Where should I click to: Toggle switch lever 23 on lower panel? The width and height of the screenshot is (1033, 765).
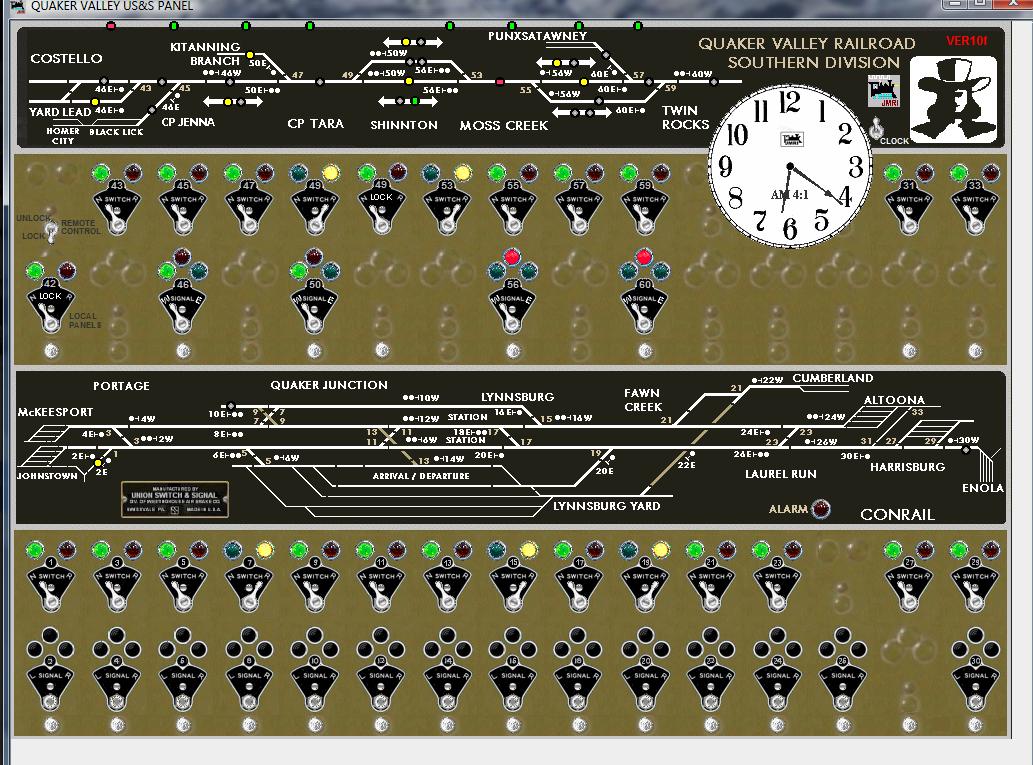click(x=777, y=584)
